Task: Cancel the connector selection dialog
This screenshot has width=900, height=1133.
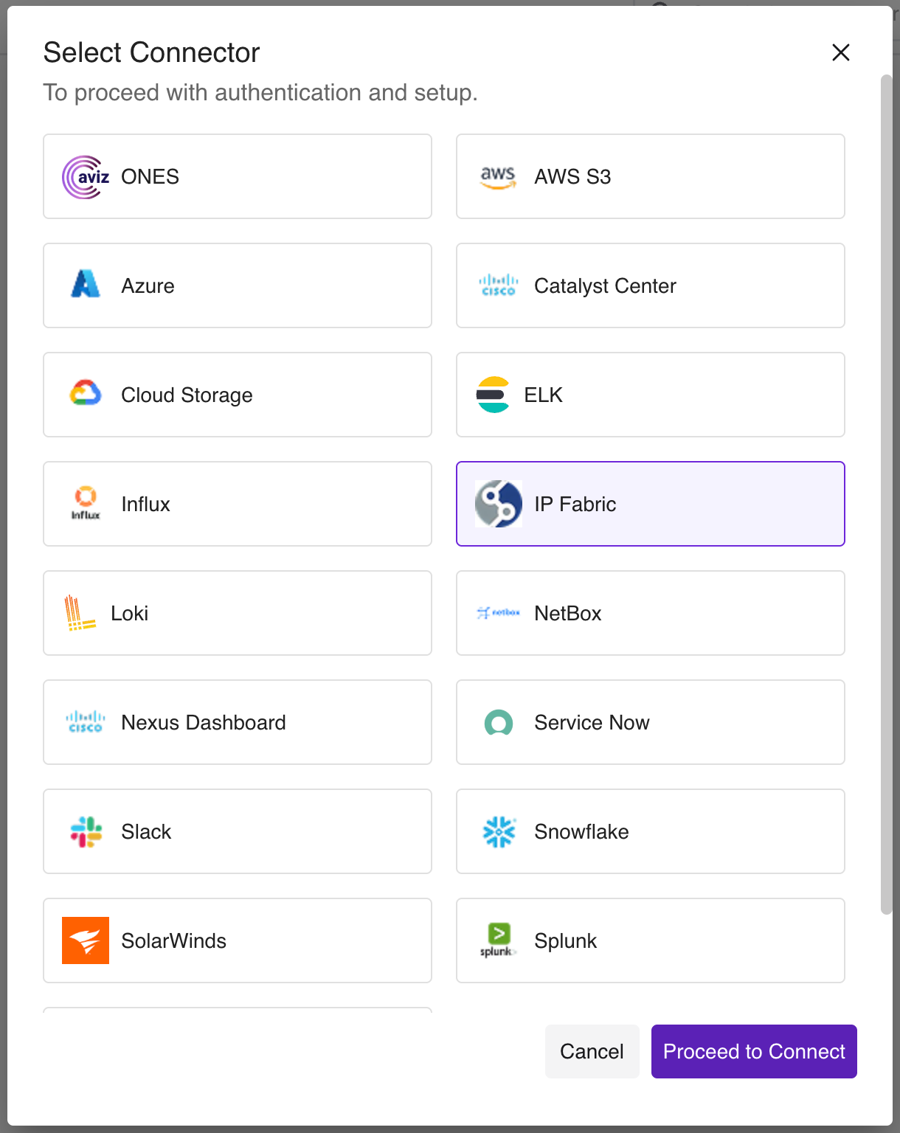Action: (592, 1052)
